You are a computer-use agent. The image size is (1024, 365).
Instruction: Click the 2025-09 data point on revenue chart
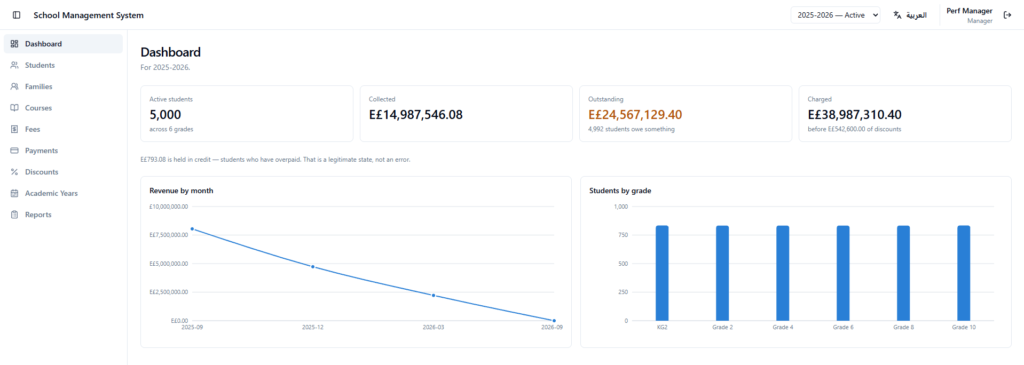click(x=192, y=229)
